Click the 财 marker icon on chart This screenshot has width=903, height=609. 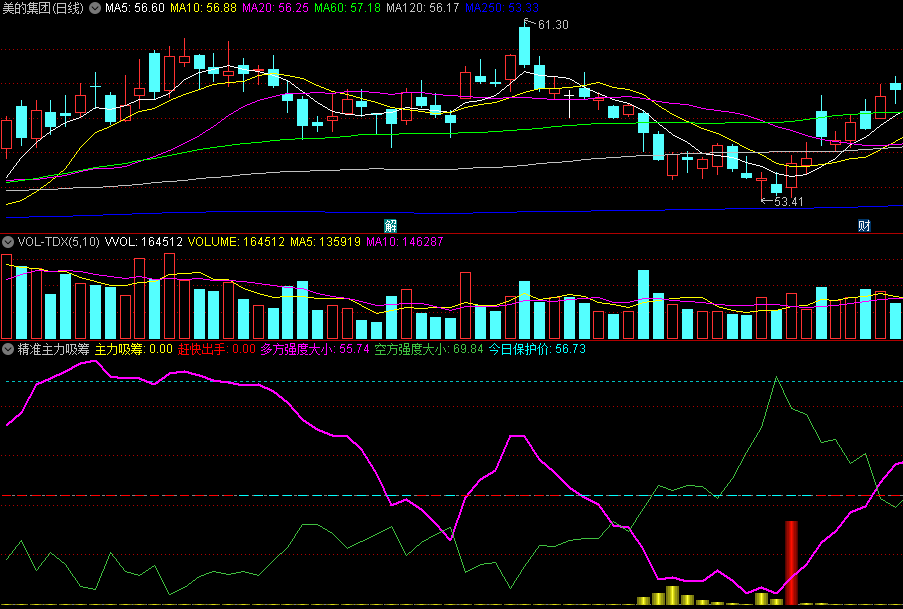tap(864, 225)
